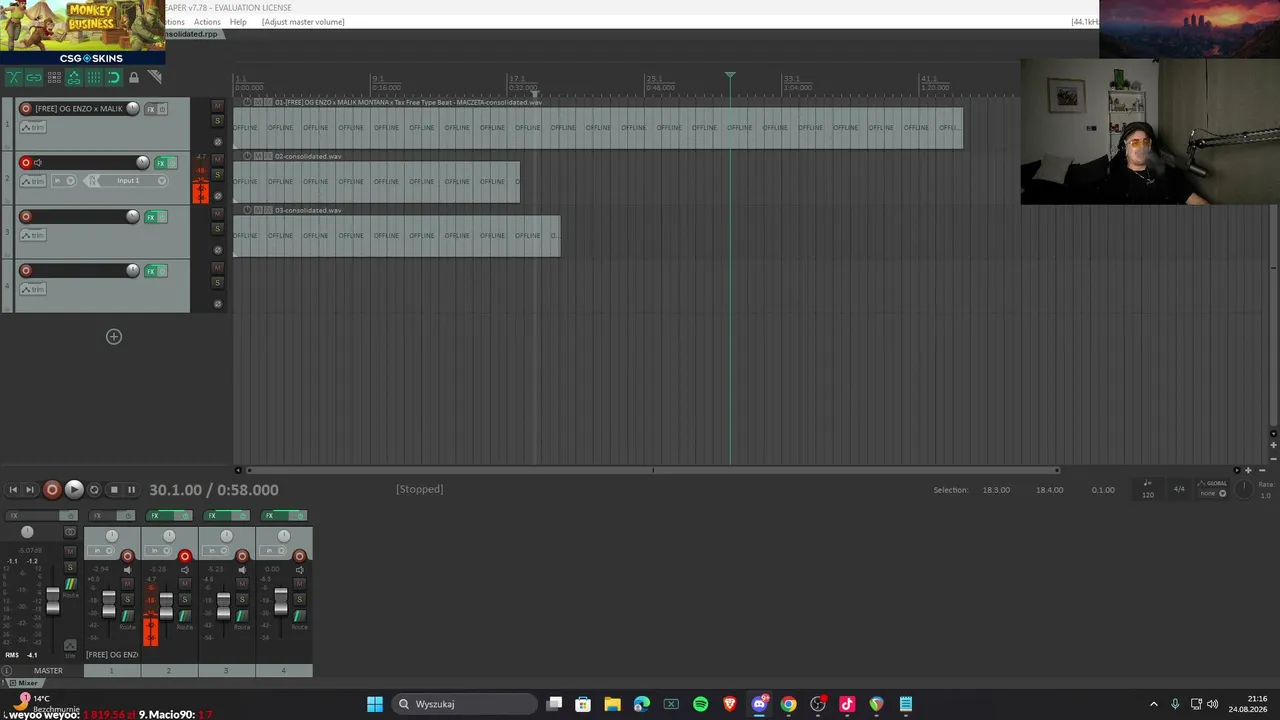1280x720 pixels.
Task: Toggle mute on mixer channel 3
Action: click(x=242, y=584)
